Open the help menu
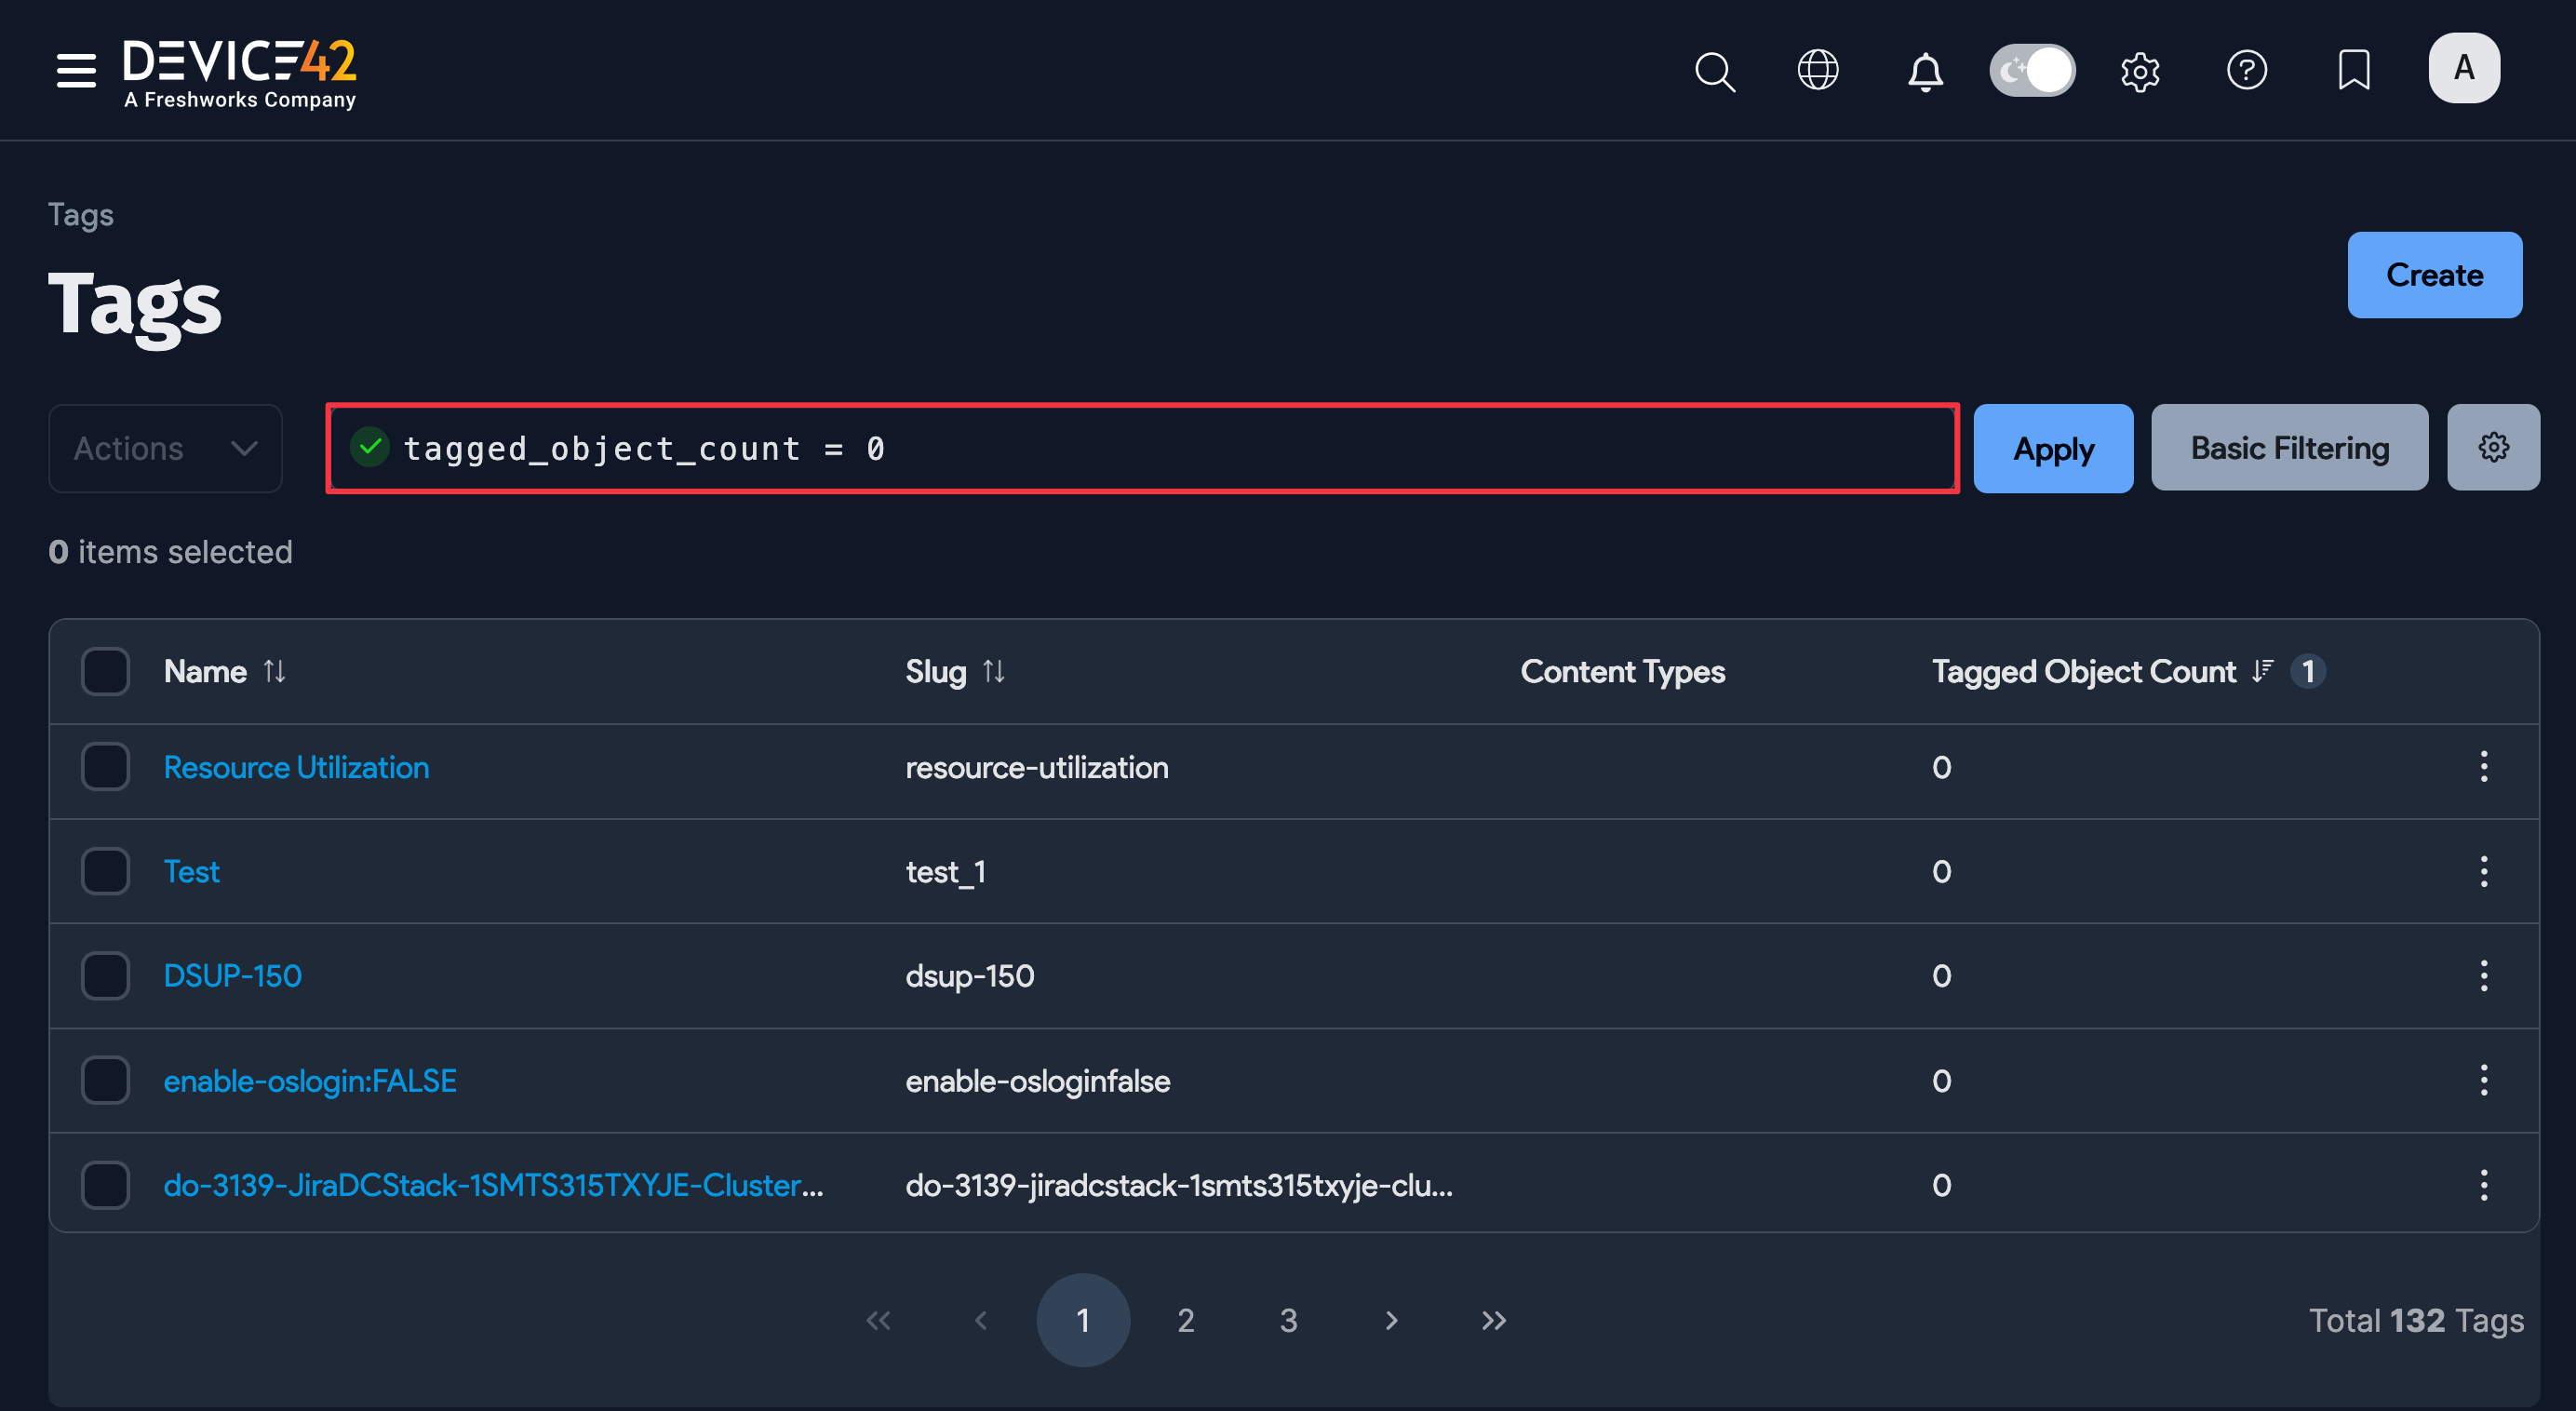 [x=2247, y=70]
